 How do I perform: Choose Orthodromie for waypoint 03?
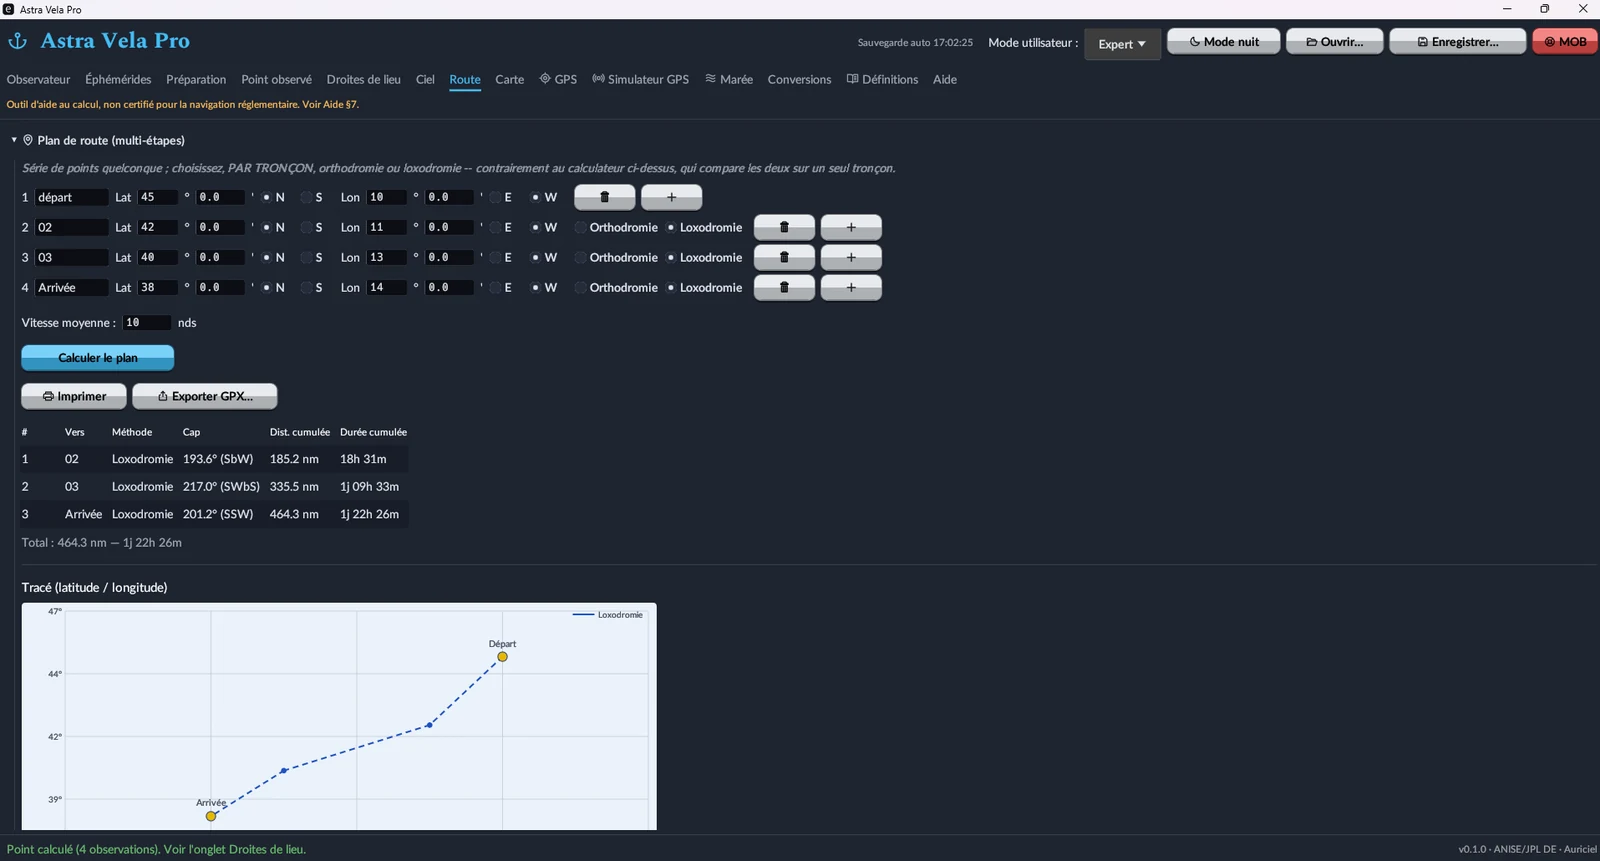pyautogui.click(x=616, y=258)
